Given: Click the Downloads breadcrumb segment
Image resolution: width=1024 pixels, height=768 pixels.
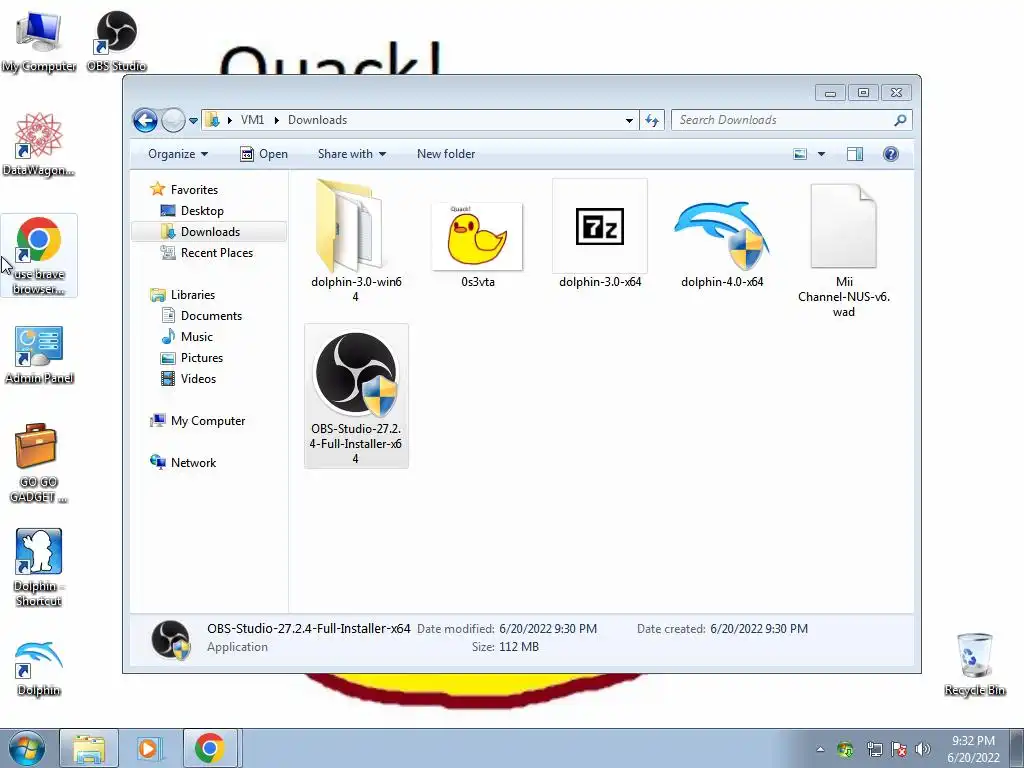Looking at the screenshot, I should click(x=317, y=120).
